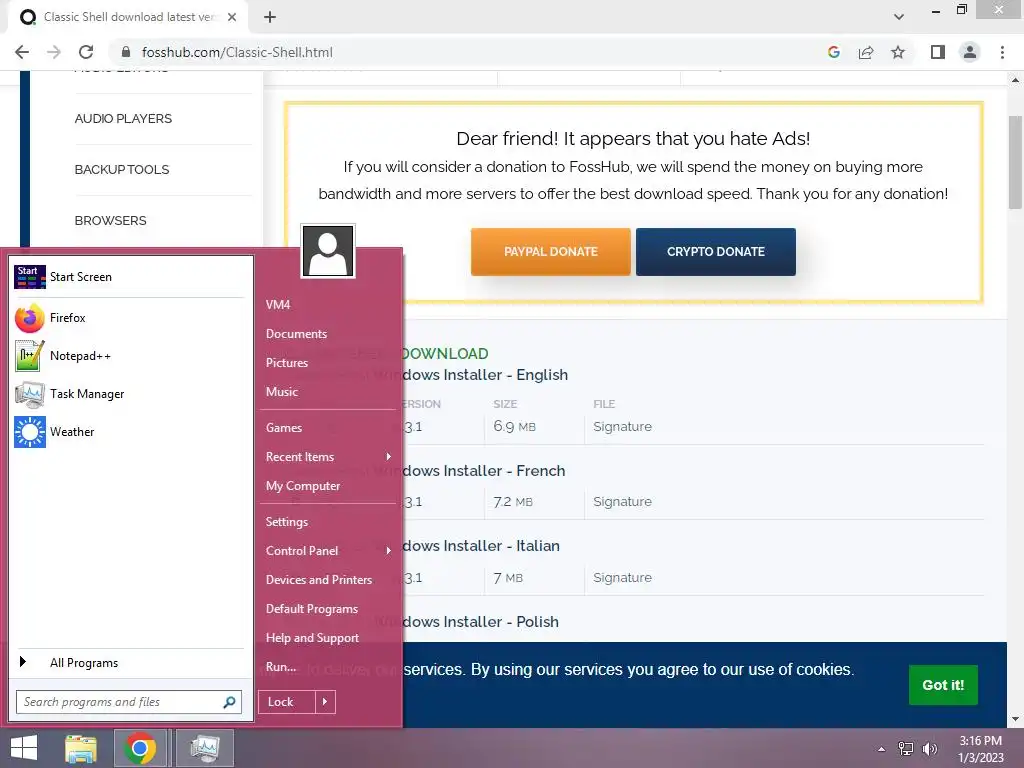This screenshot has height=768, width=1024.
Task: Bookmark this page with the star
Action: coord(898,52)
